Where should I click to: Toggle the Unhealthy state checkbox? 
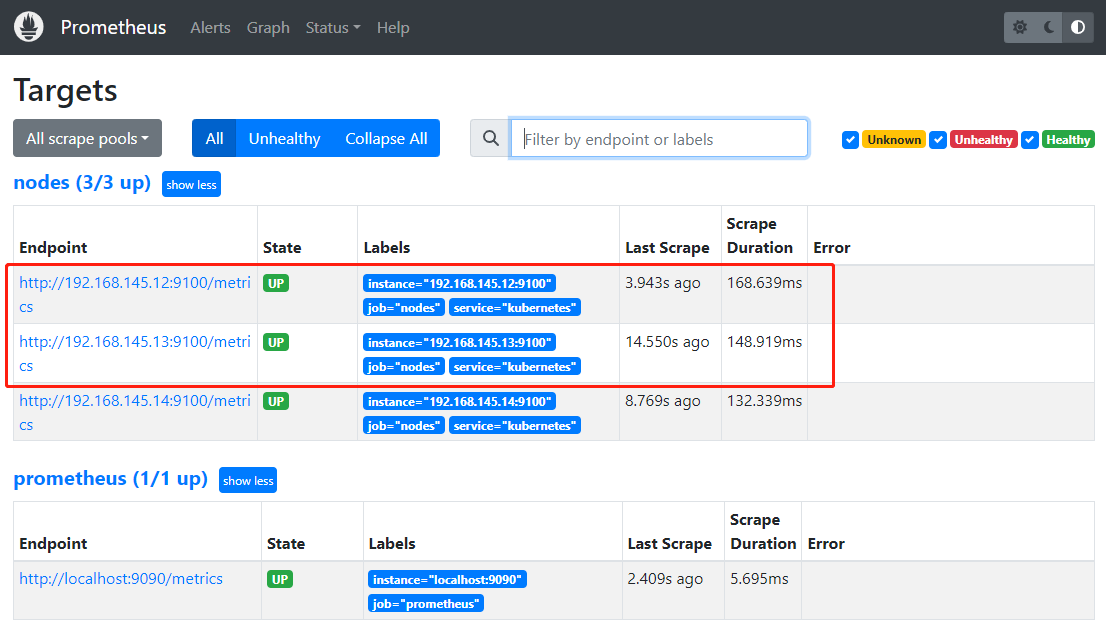pyautogui.click(x=937, y=140)
